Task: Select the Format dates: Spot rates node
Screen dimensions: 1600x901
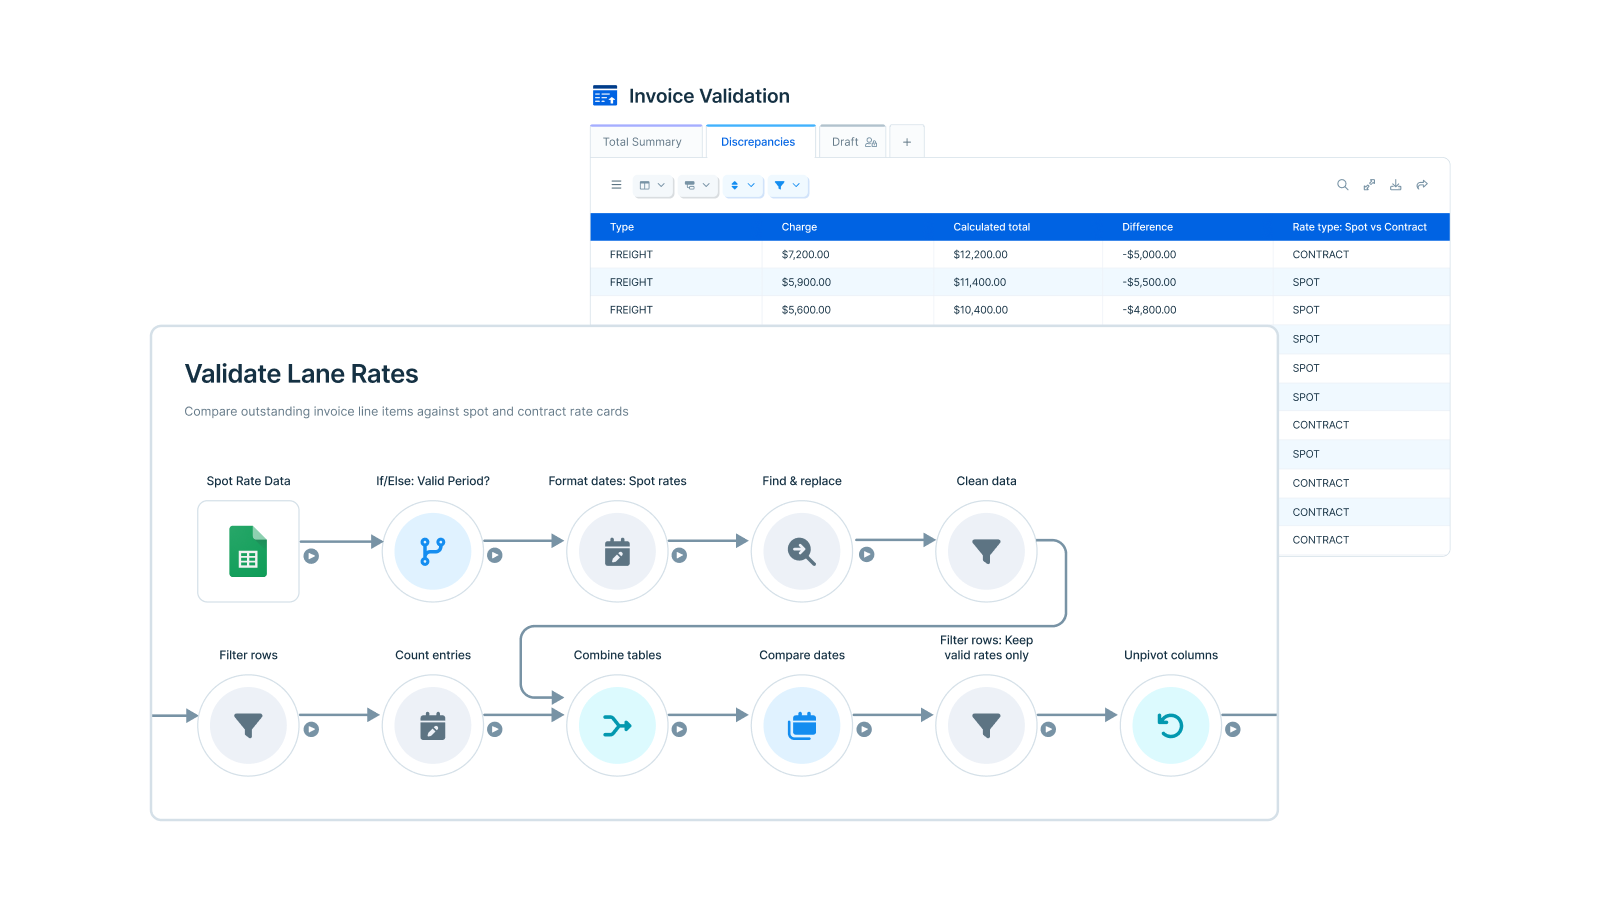Action: pyautogui.click(x=617, y=551)
